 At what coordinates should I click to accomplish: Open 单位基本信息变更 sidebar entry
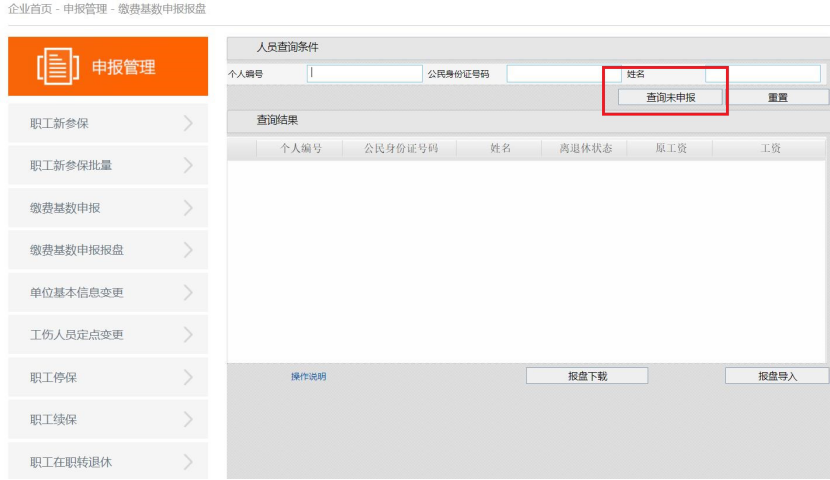[77, 293]
